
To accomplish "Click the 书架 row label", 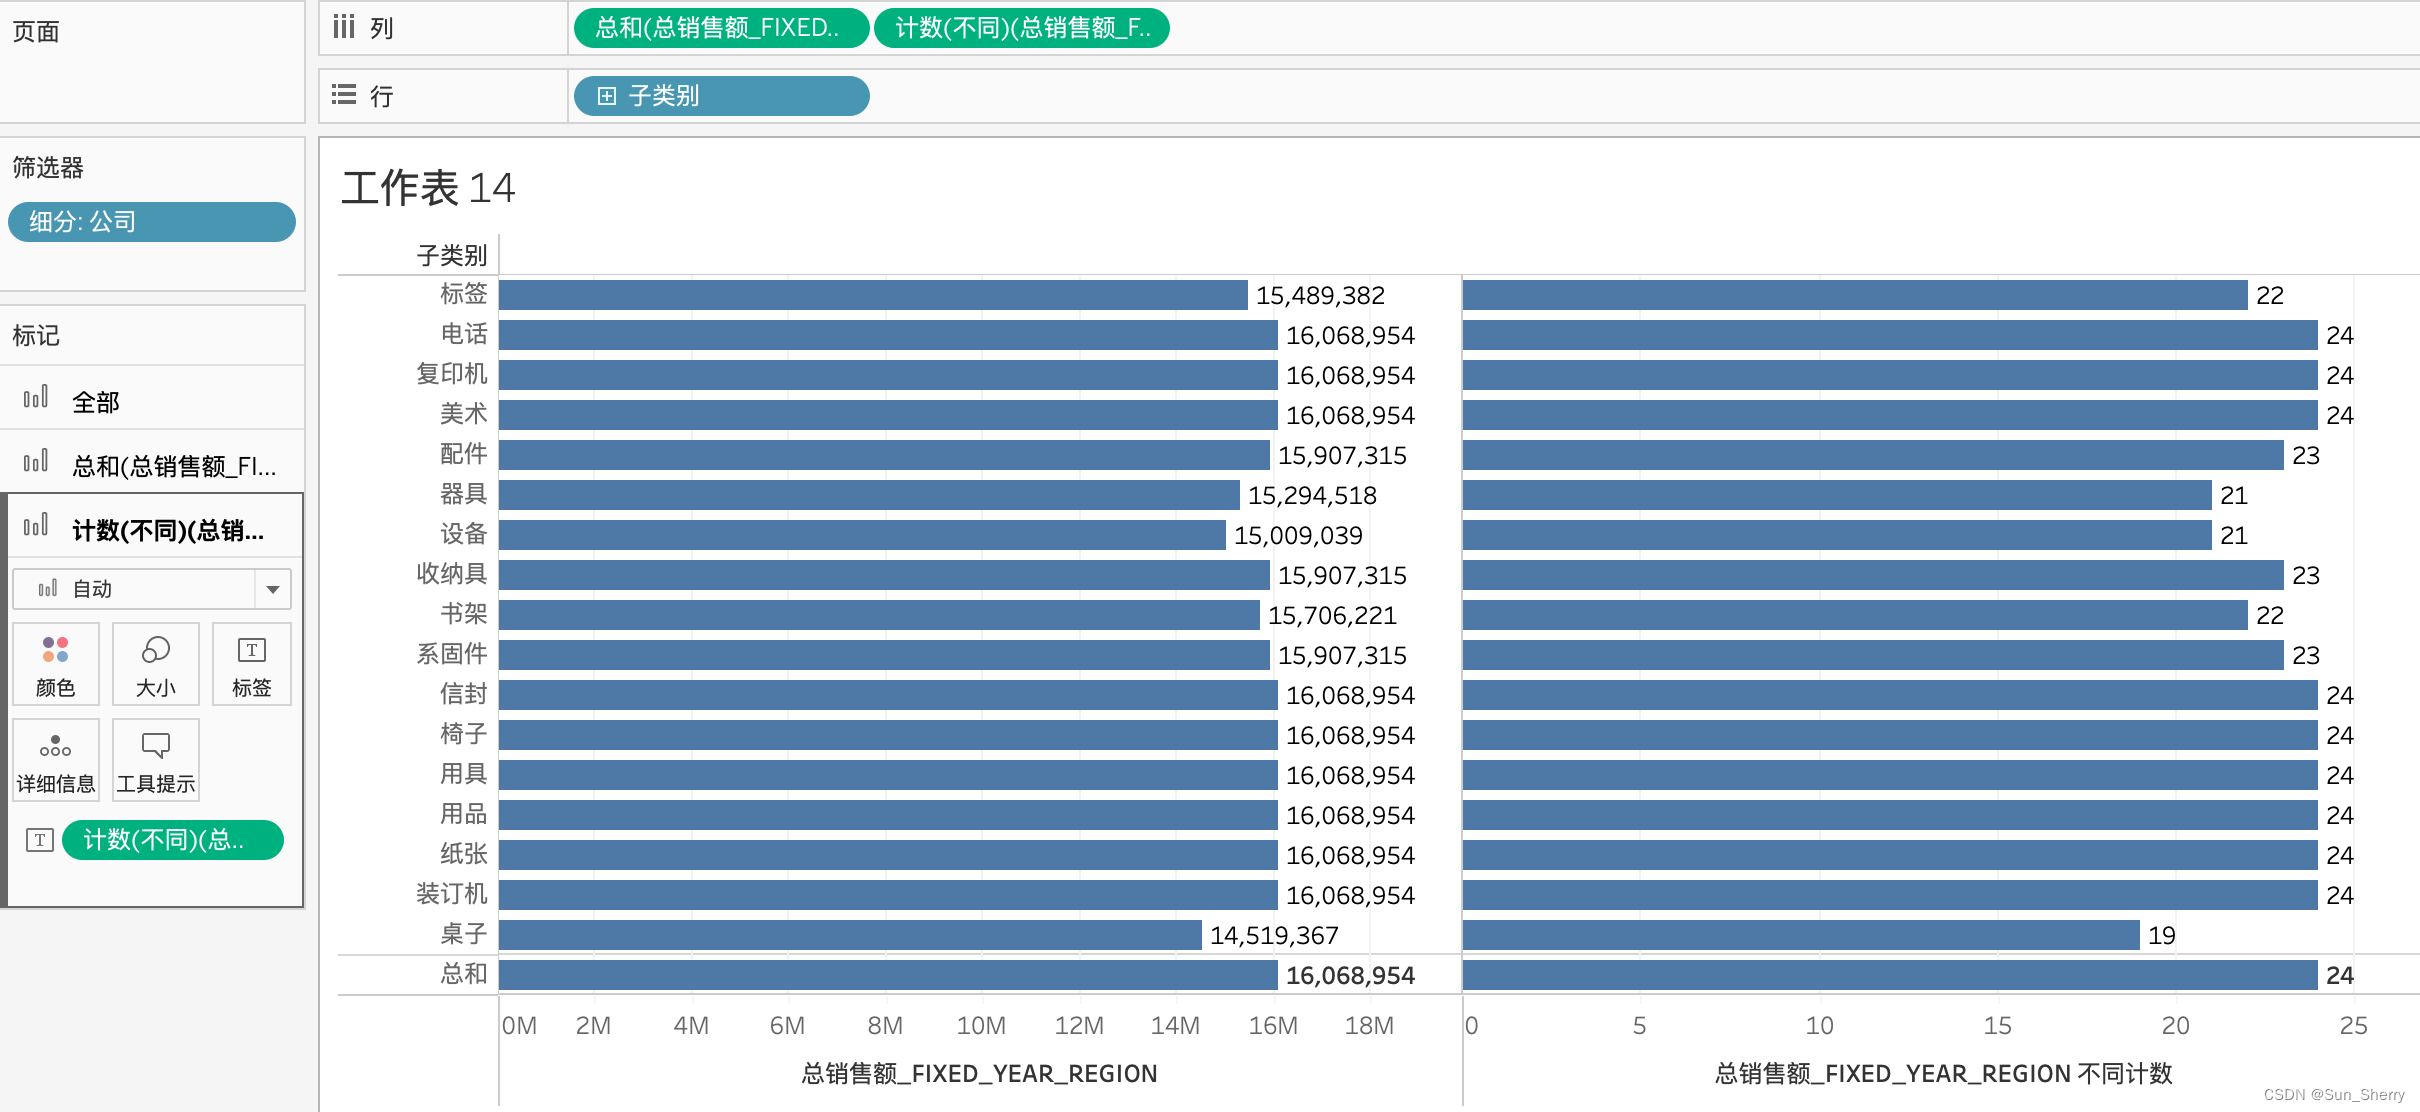I will 464,614.
